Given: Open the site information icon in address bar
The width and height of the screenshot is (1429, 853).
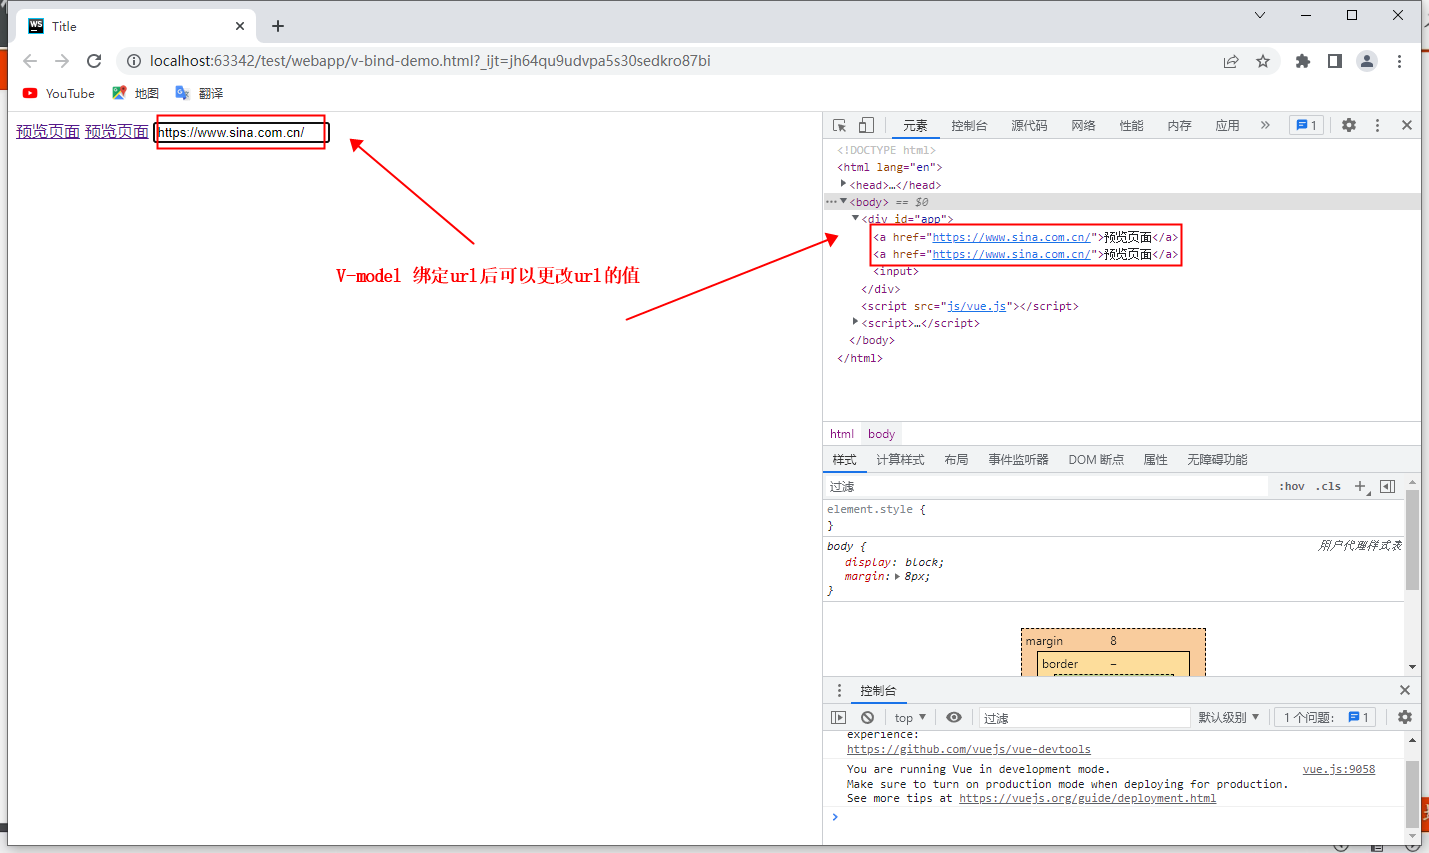Looking at the screenshot, I should coord(134,61).
